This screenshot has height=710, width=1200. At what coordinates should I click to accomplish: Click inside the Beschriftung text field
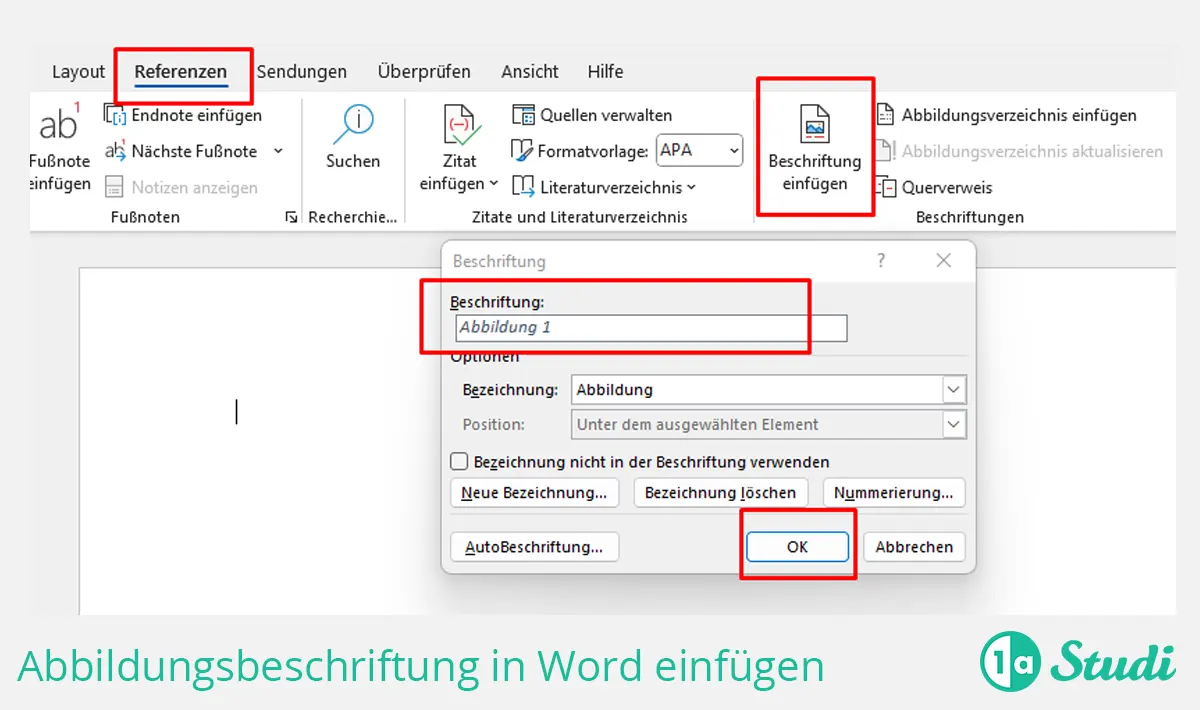tap(650, 327)
